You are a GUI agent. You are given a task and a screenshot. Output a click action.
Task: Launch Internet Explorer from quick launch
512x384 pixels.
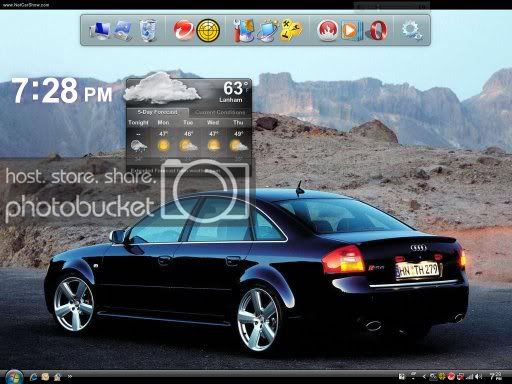pos(33,377)
